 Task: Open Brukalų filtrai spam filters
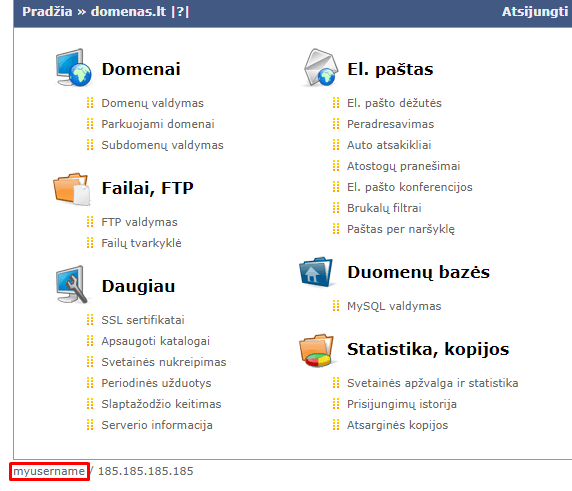(384, 208)
